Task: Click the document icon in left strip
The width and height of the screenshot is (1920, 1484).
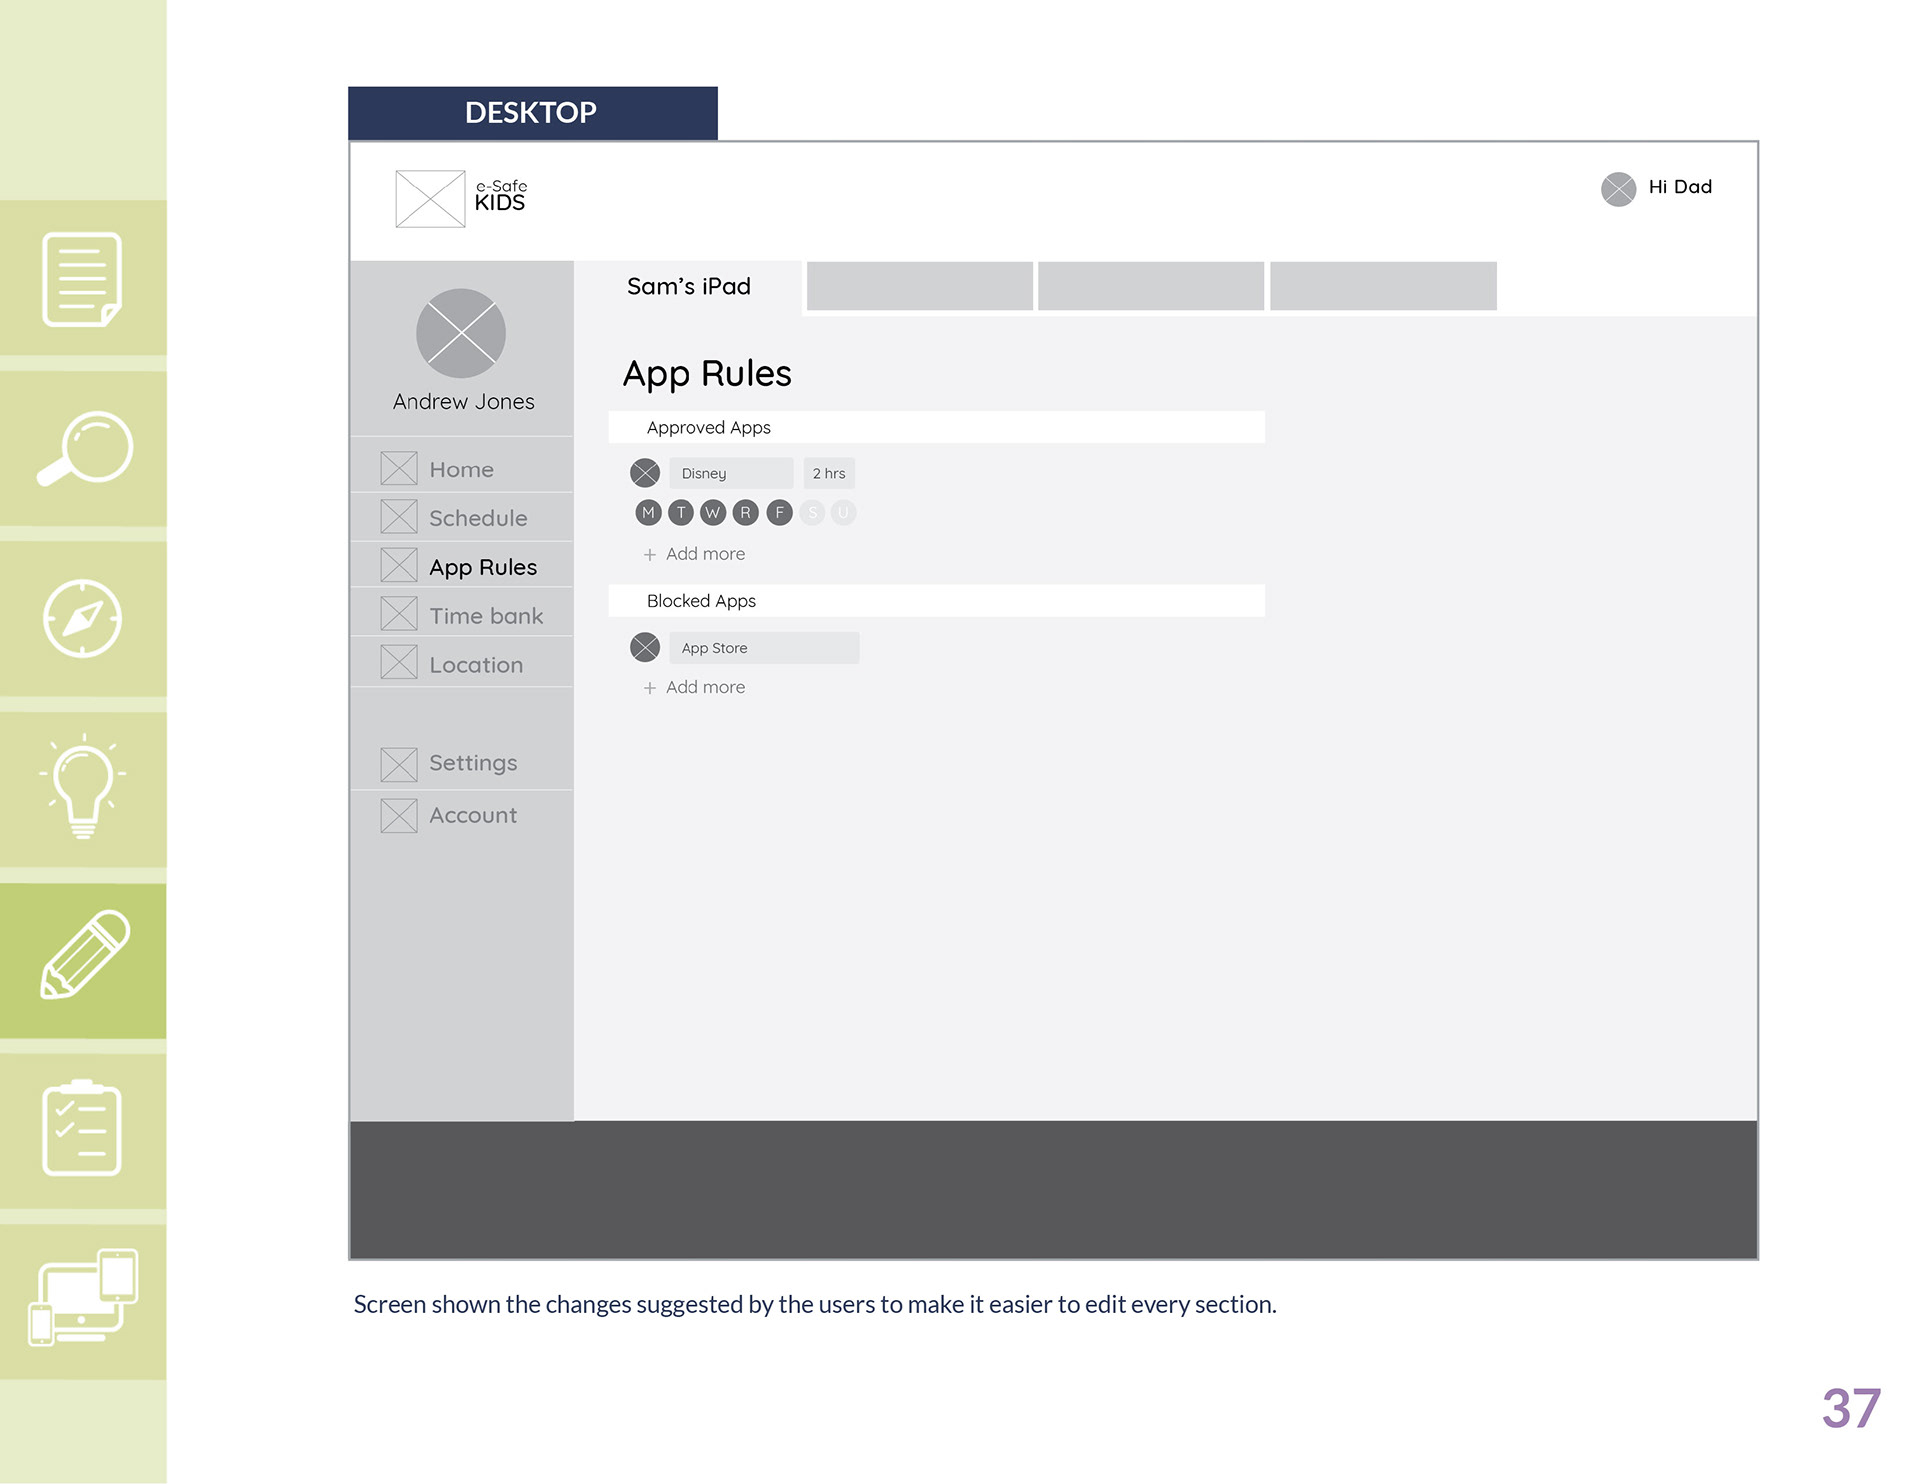Action: [x=82, y=280]
